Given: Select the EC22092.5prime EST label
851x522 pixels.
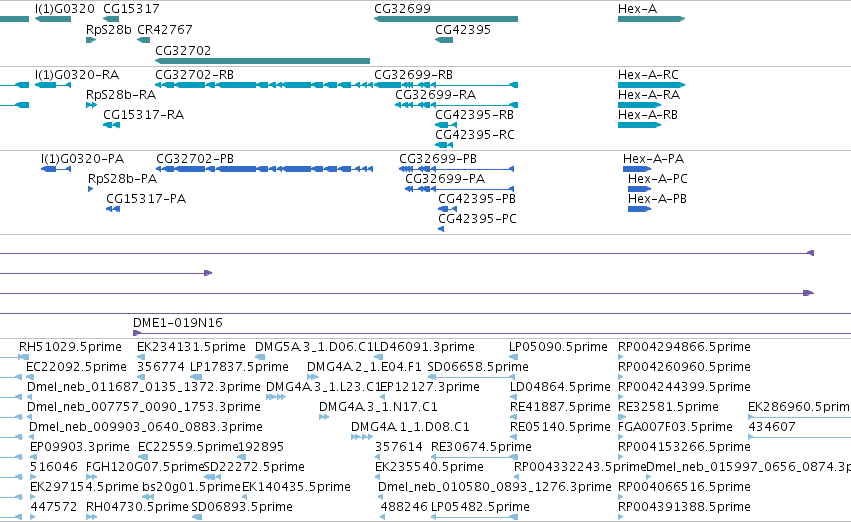Looking at the screenshot, I should [77, 367].
